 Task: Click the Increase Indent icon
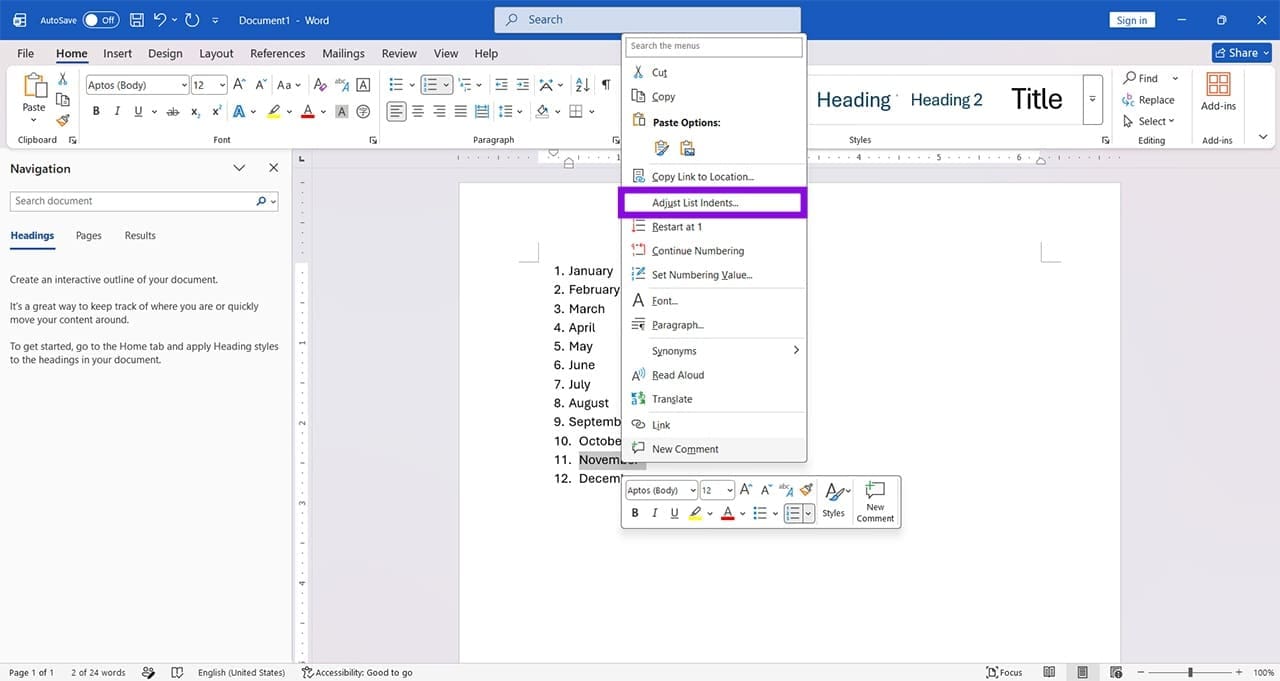522,85
